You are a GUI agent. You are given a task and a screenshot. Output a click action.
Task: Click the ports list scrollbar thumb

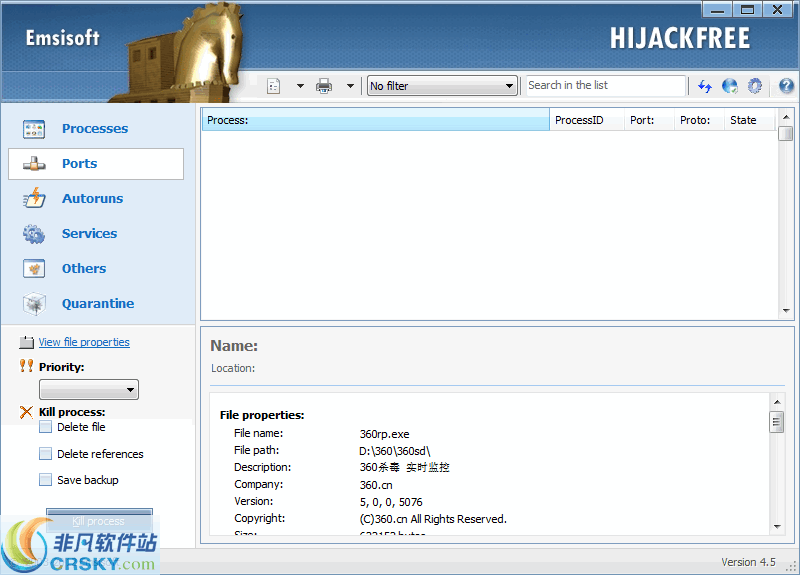pos(786,134)
